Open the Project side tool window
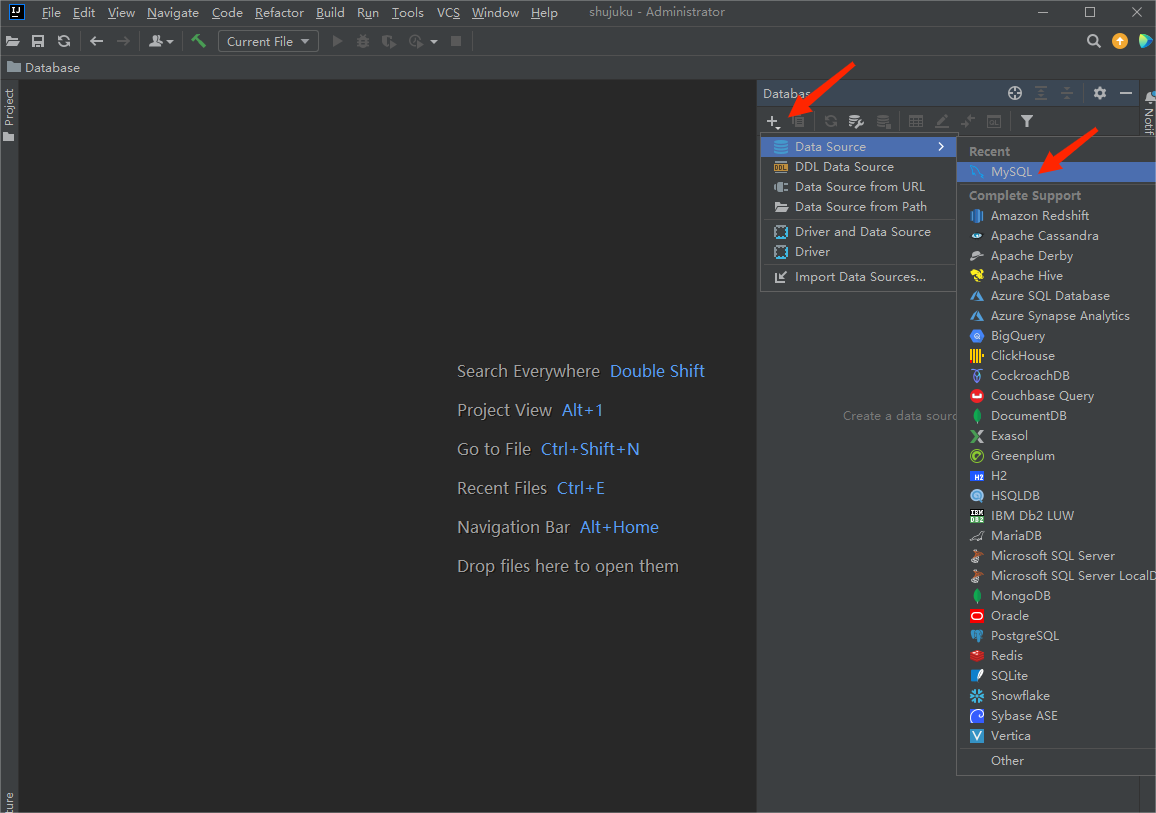This screenshot has width=1156, height=813. point(9,115)
